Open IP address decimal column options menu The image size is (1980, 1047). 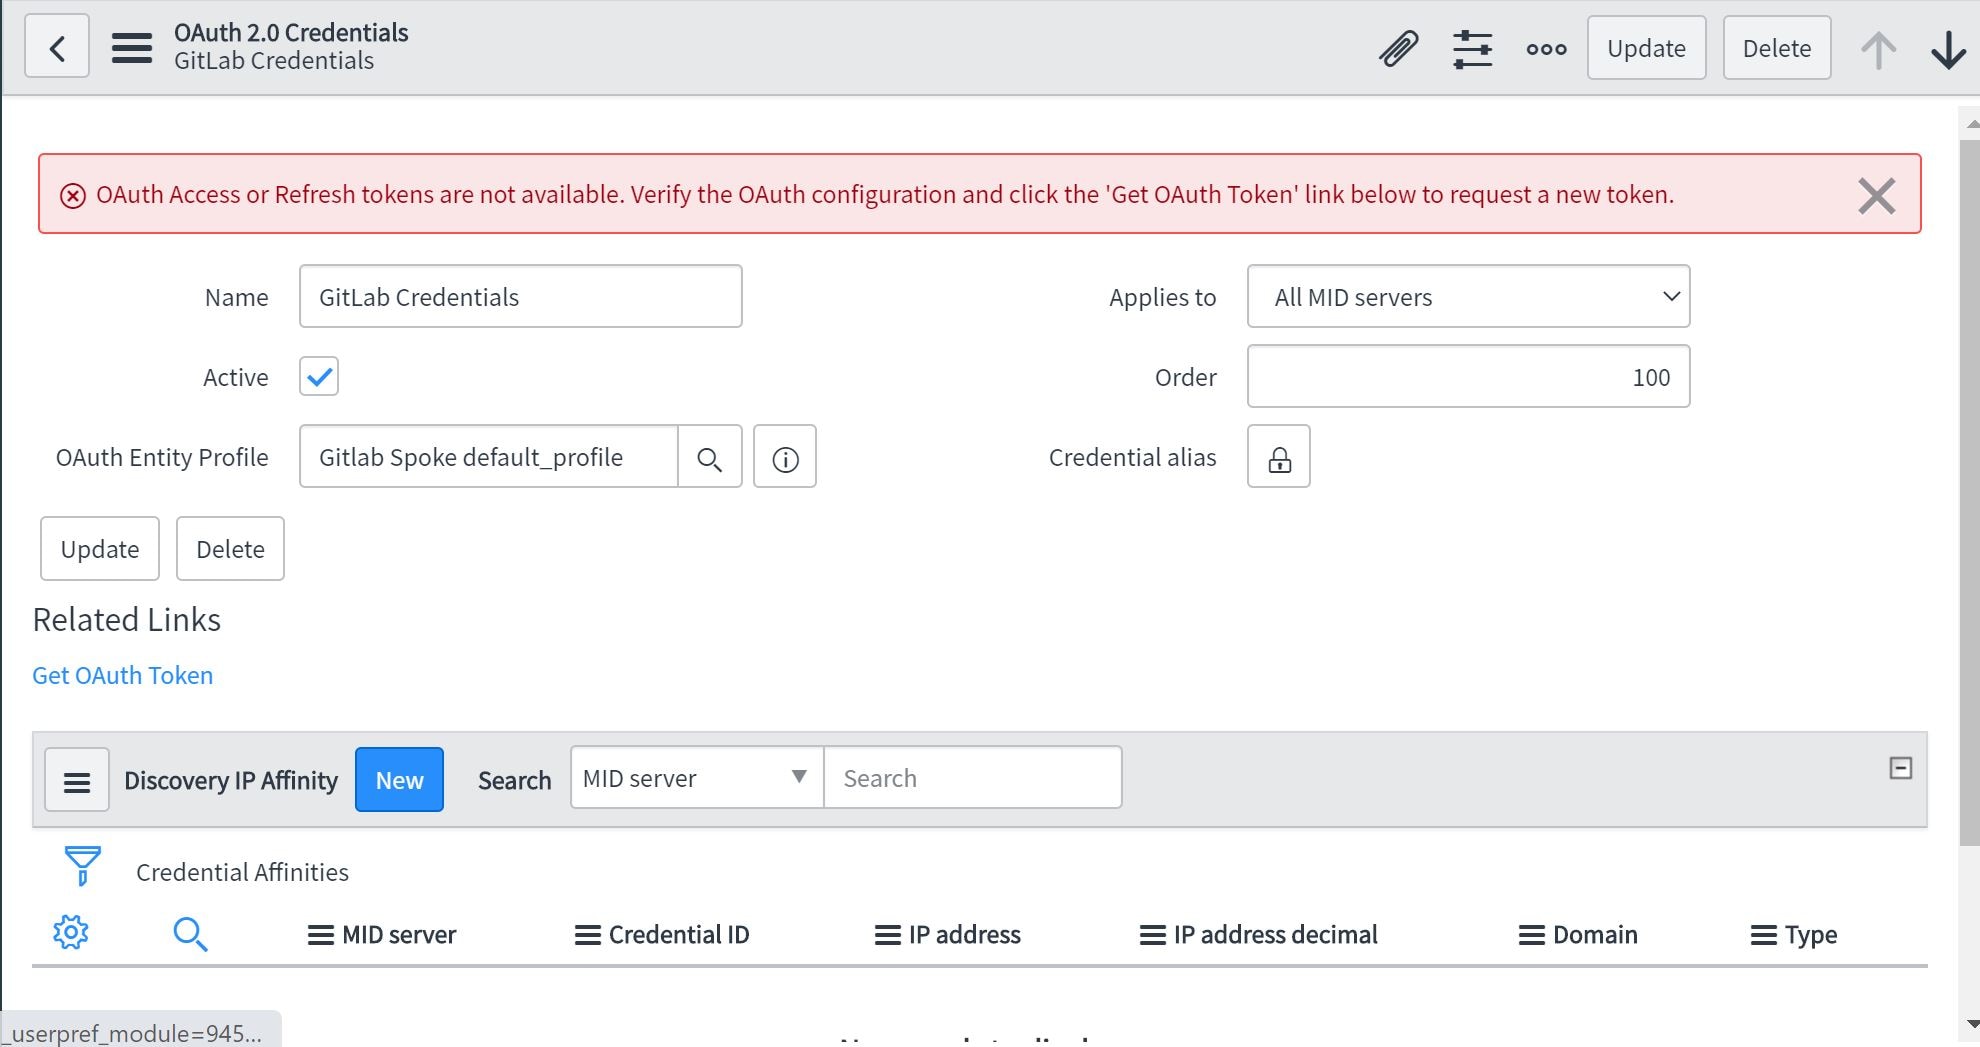pos(1153,935)
